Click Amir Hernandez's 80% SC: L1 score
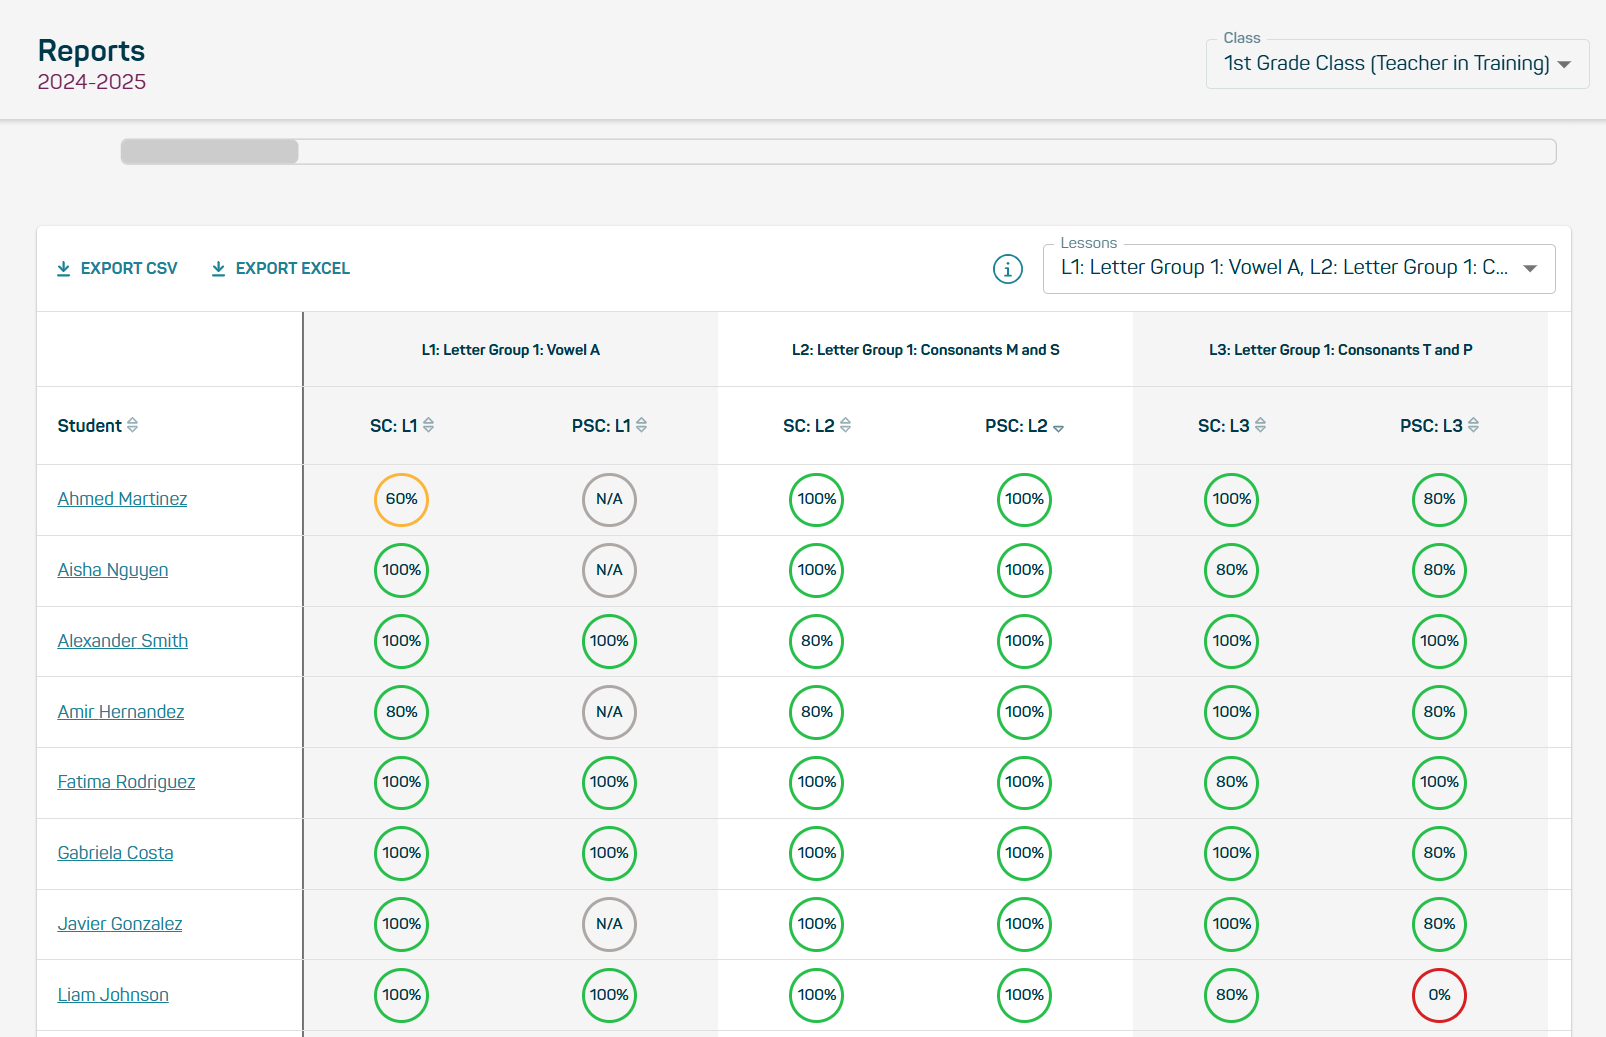Image resolution: width=1606 pixels, height=1037 pixels. pyautogui.click(x=402, y=712)
